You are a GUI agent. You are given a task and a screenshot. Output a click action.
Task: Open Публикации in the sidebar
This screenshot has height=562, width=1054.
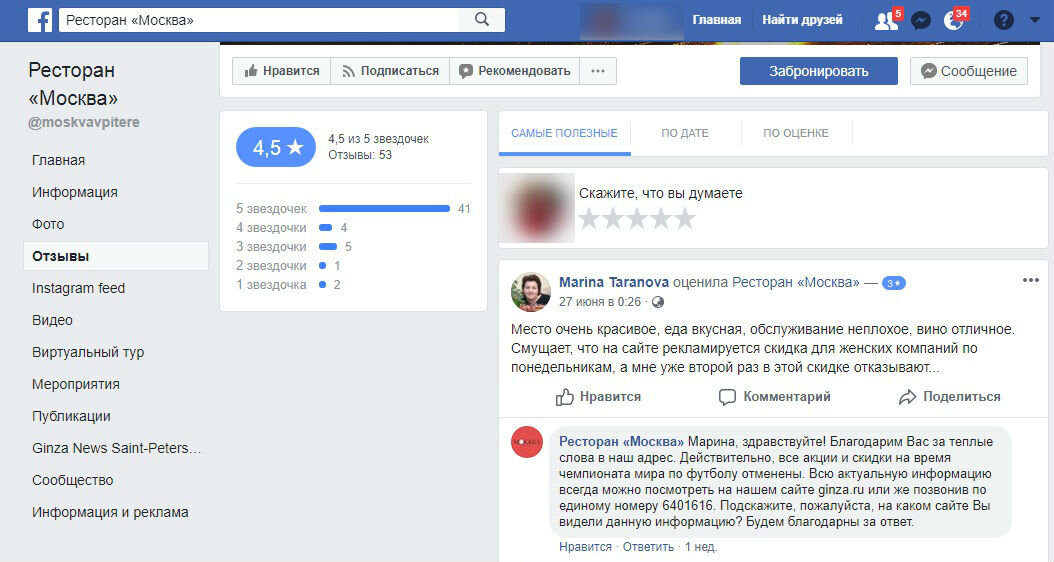(71, 416)
